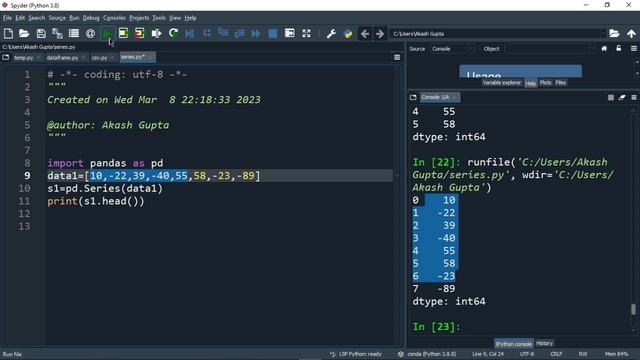Step over the current line in debugger
Viewport: 640px width, 360px height.
(x=207, y=33)
